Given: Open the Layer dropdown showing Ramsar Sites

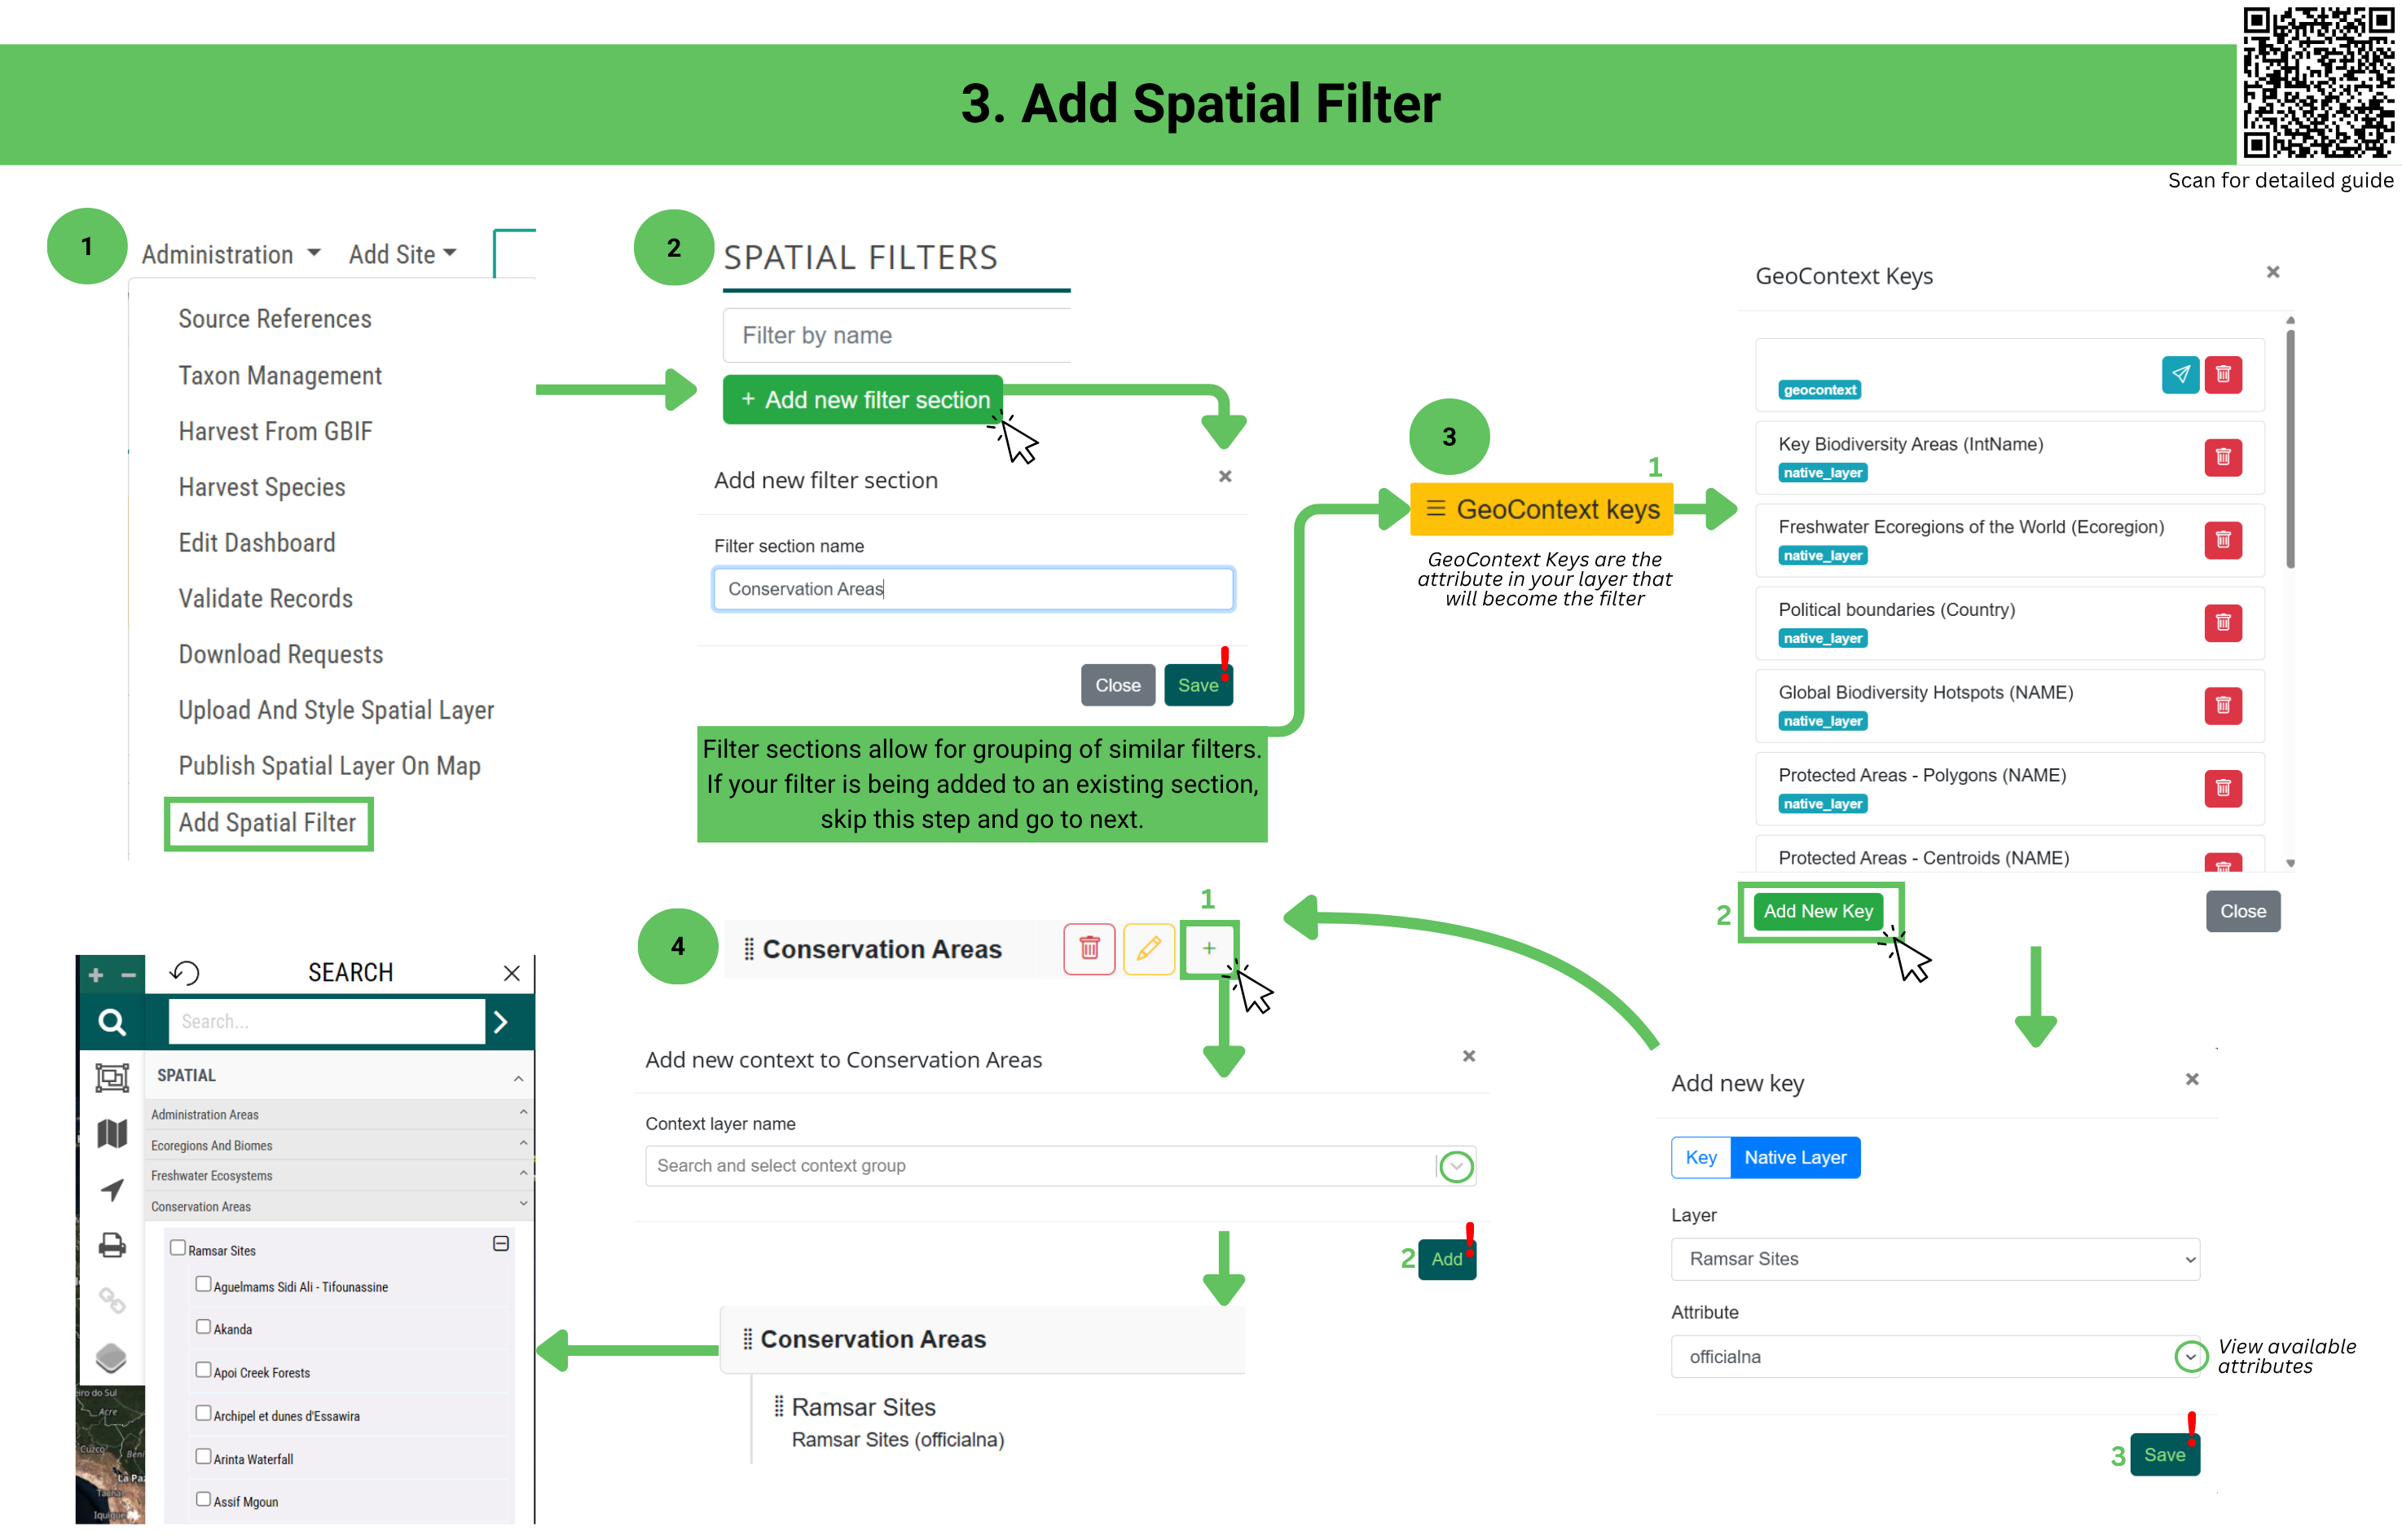Looking at the screenshot, I should tap(1935, 1259).
